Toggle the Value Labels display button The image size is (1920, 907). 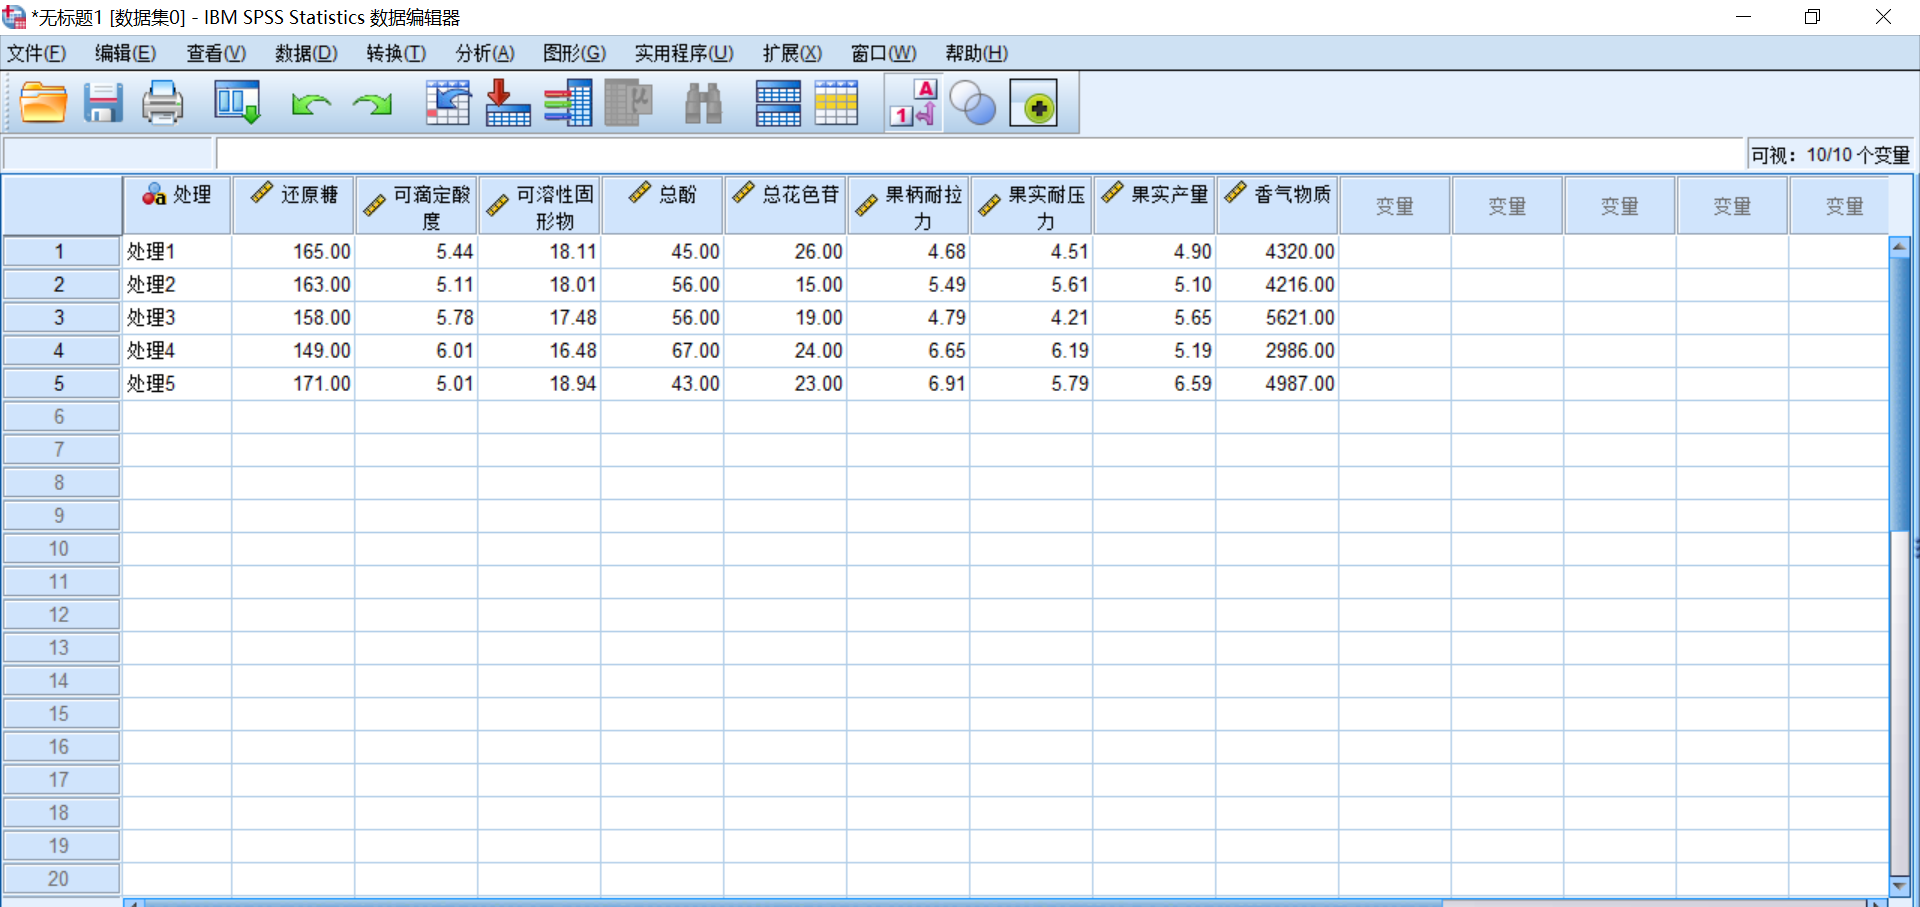coord(914,104)
